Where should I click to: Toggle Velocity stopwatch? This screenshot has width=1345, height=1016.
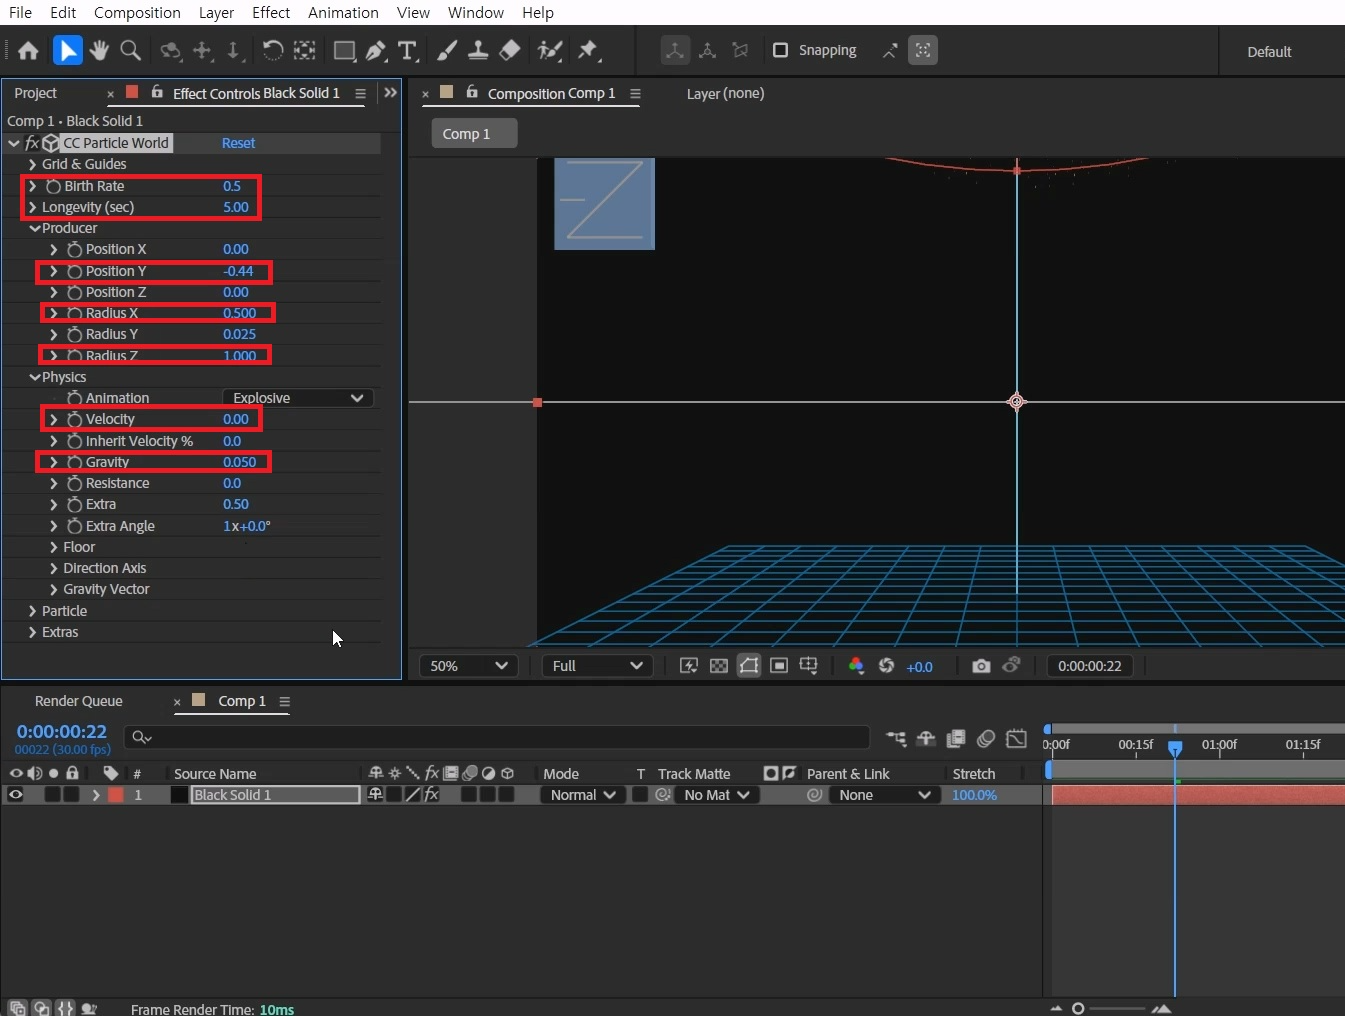point(74,419)
